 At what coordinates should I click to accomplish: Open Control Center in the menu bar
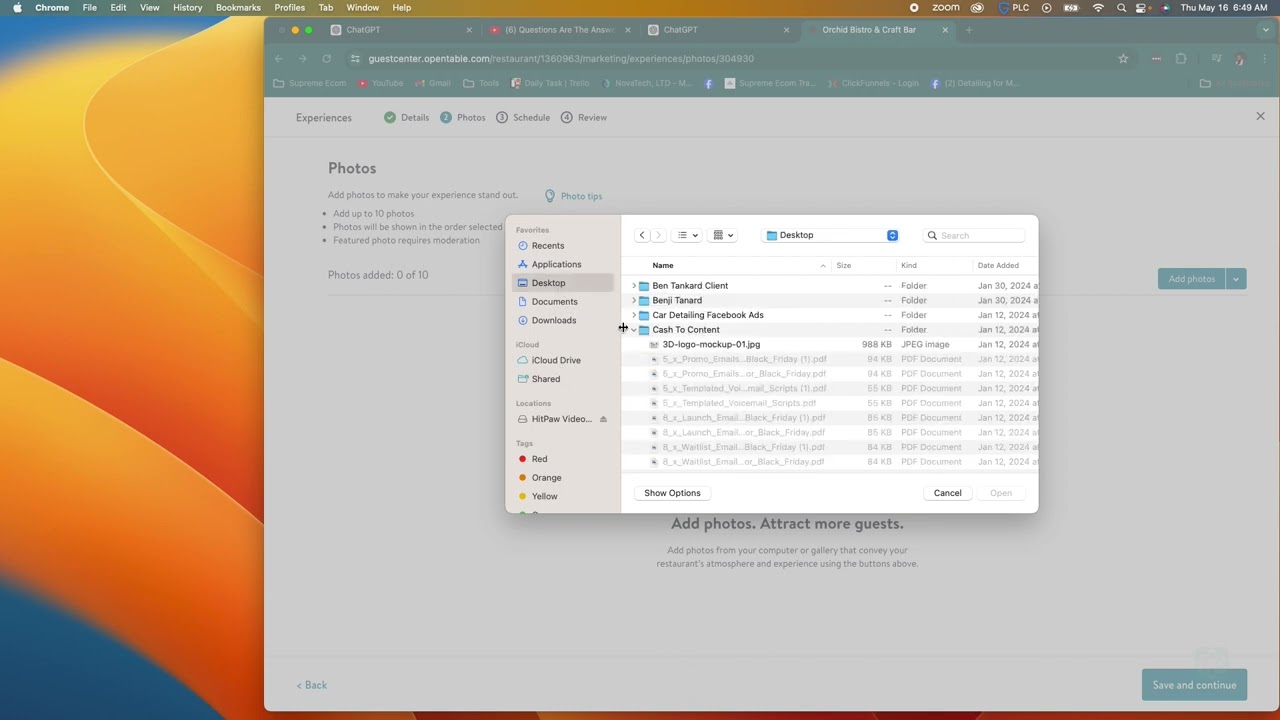pos(1142,7)
